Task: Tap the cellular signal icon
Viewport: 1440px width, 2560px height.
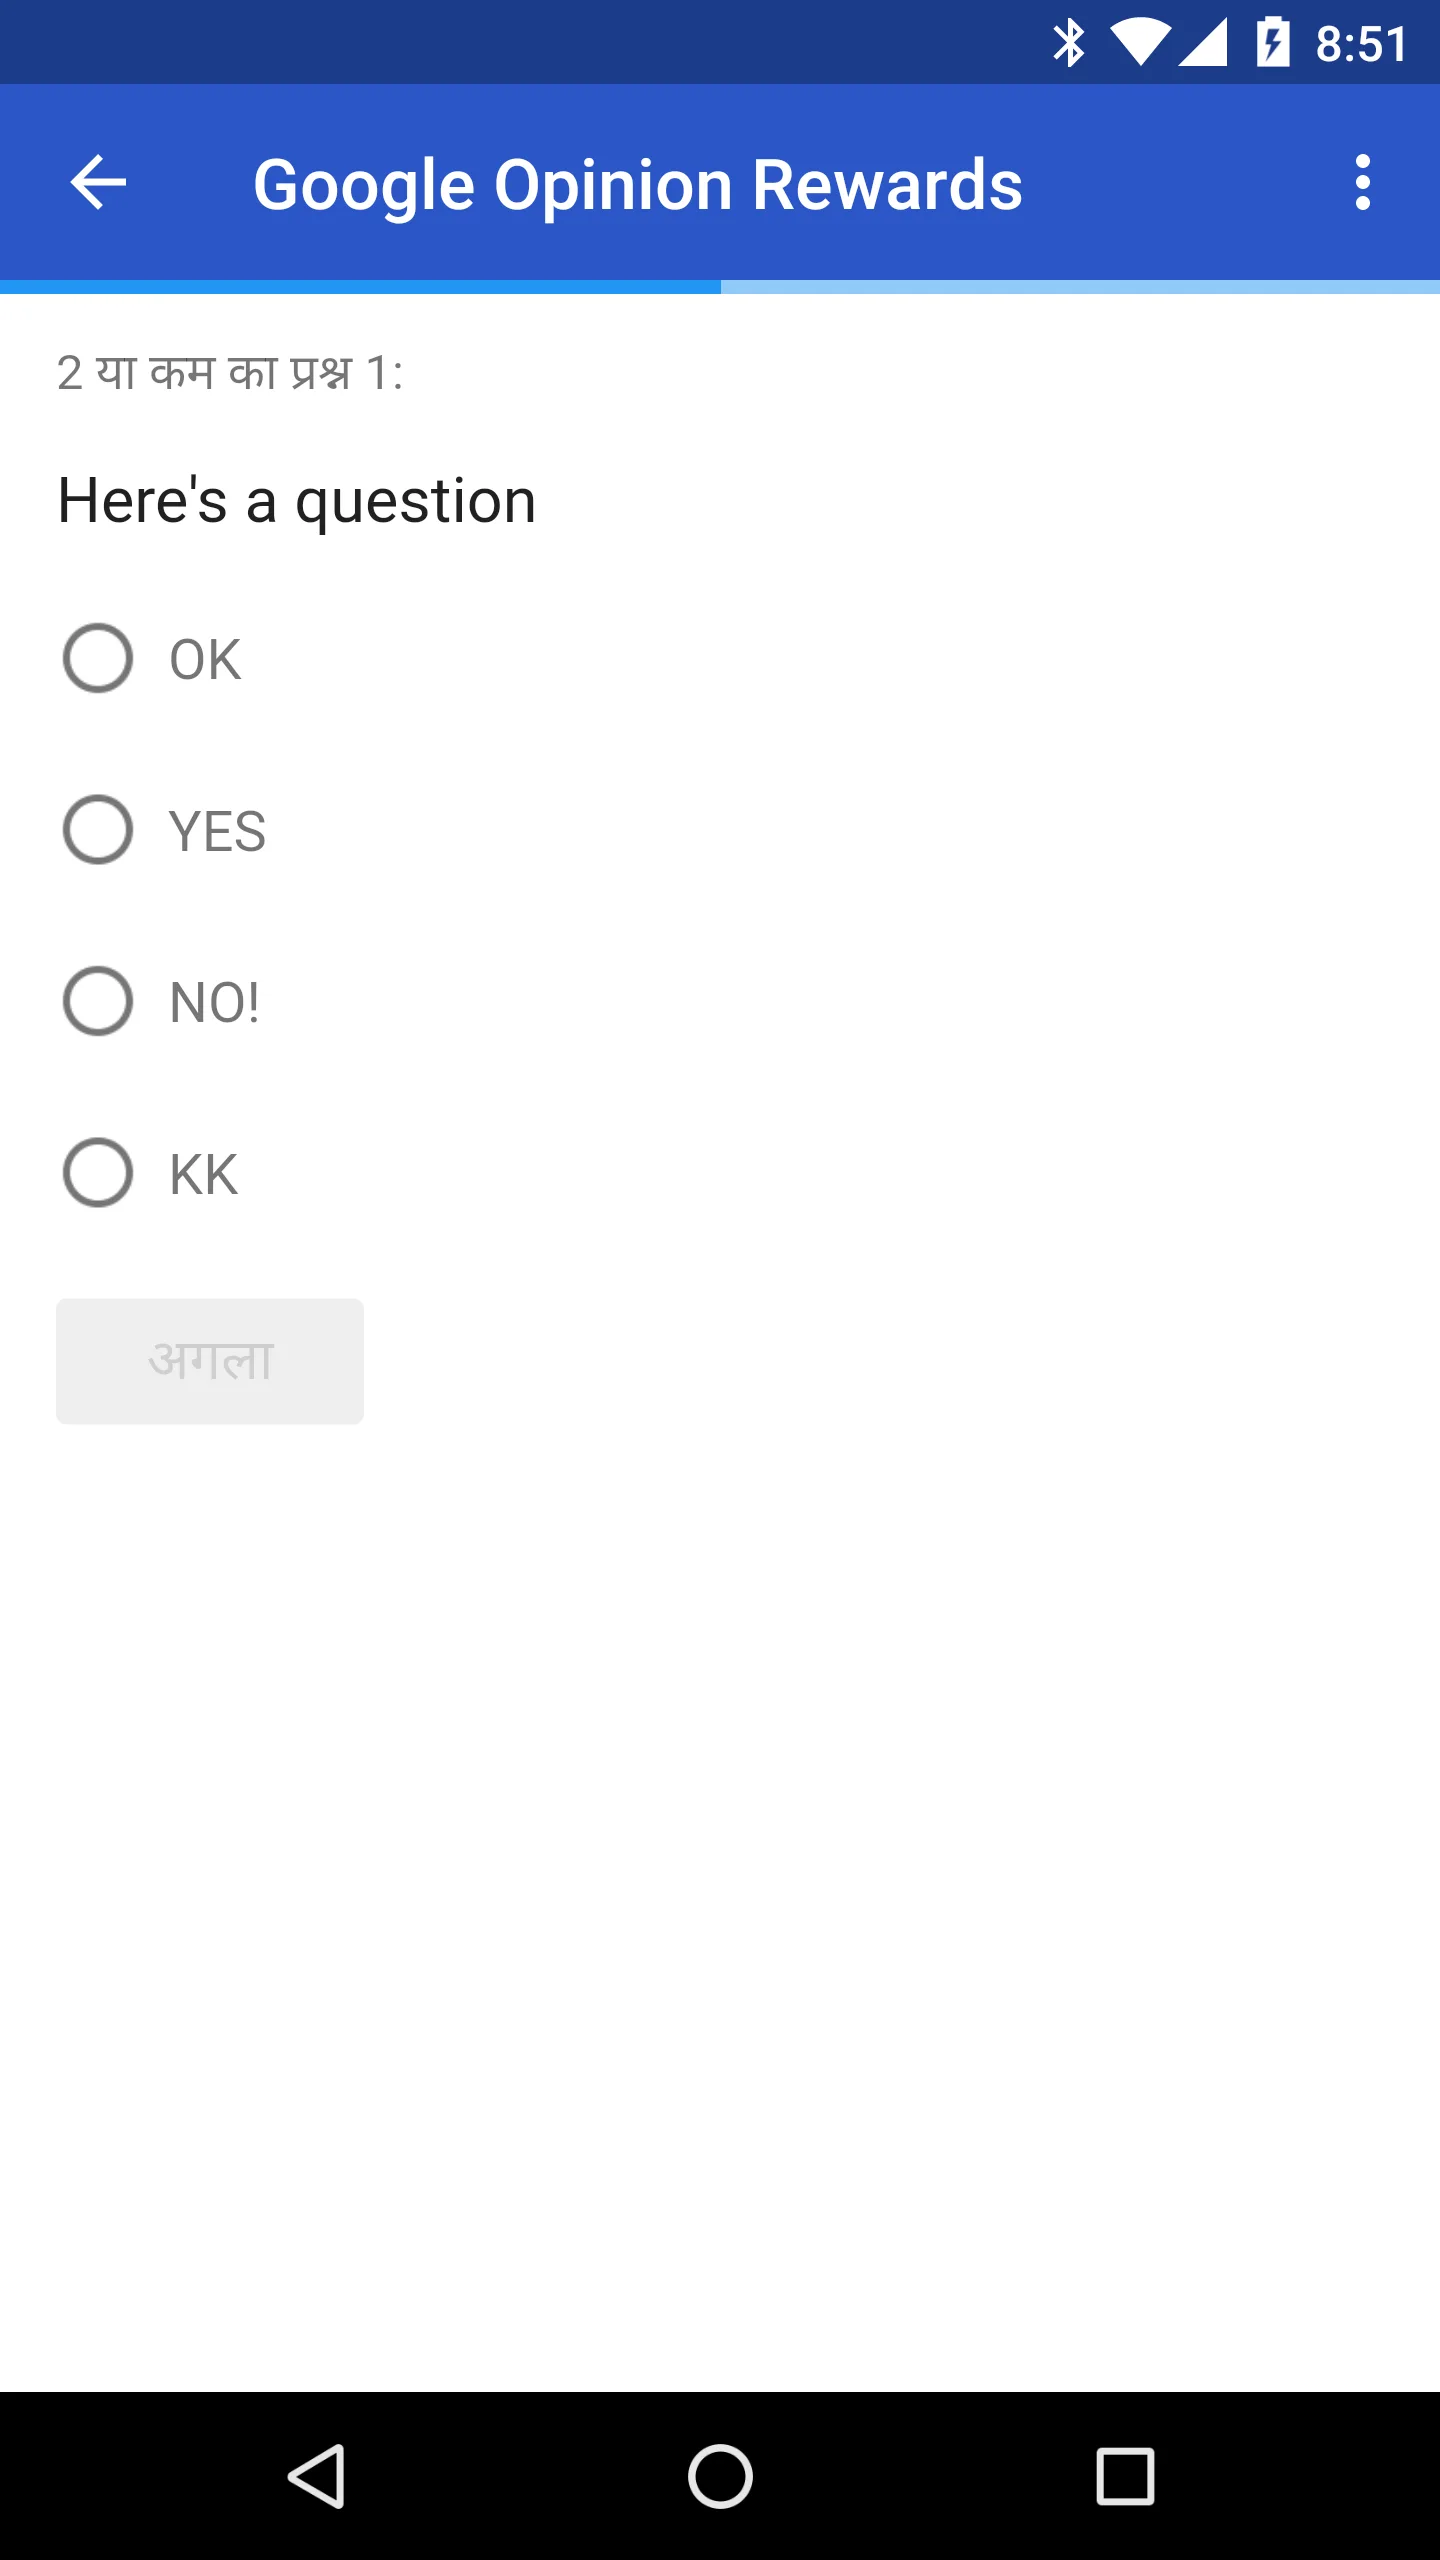Action: tap(1203, 43)
